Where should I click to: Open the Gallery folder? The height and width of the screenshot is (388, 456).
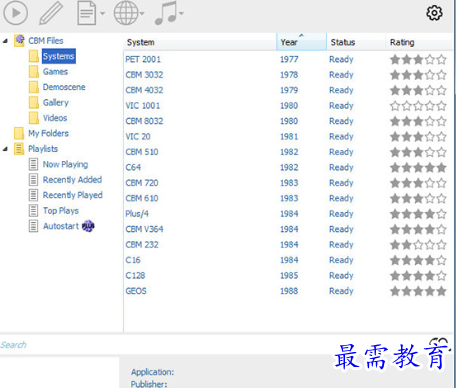pyautogui.click(x=56, y=102)
